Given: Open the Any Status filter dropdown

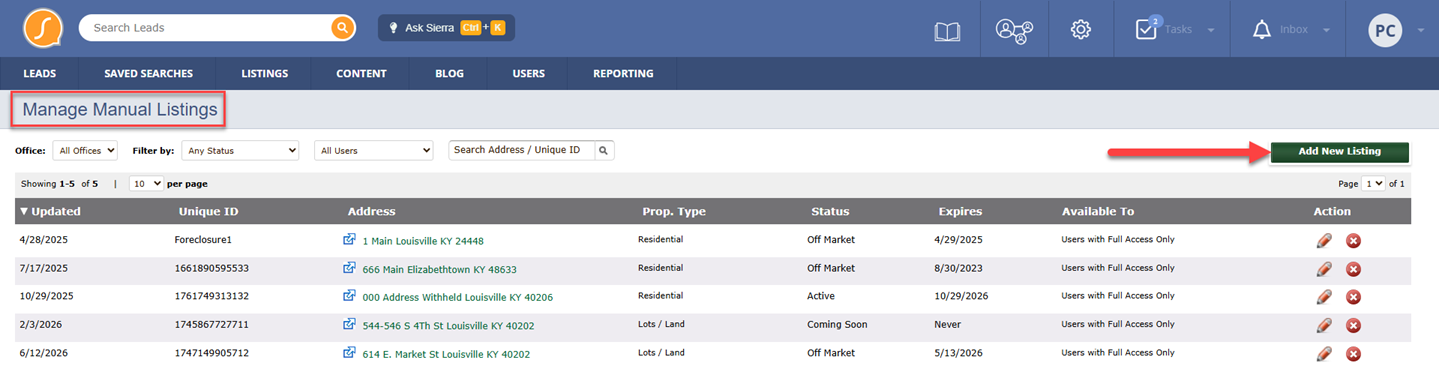Looking at the screenshot, I should point(240,150).
